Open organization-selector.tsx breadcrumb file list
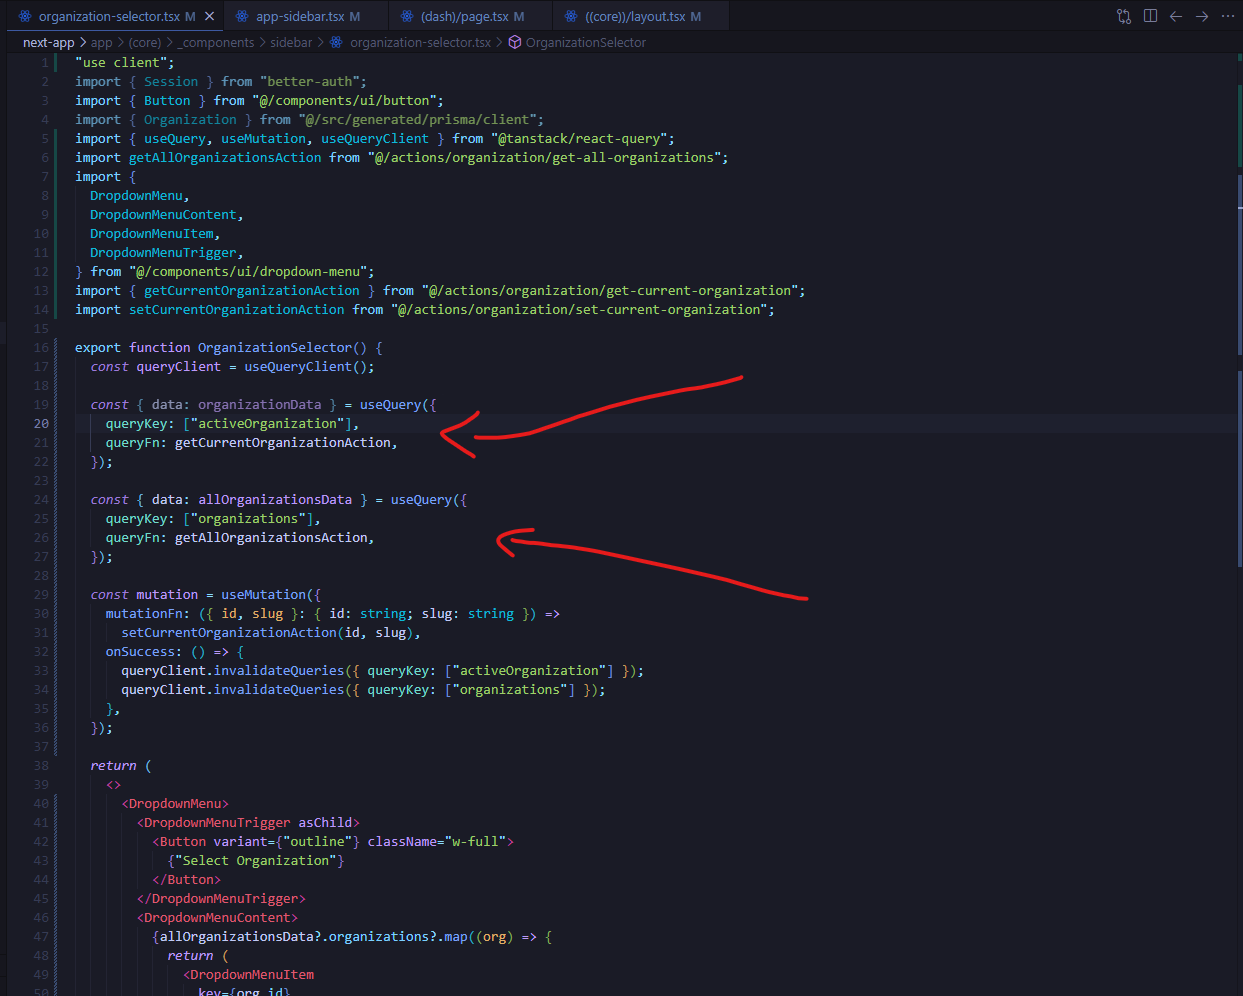 click(x=420, y=42)
